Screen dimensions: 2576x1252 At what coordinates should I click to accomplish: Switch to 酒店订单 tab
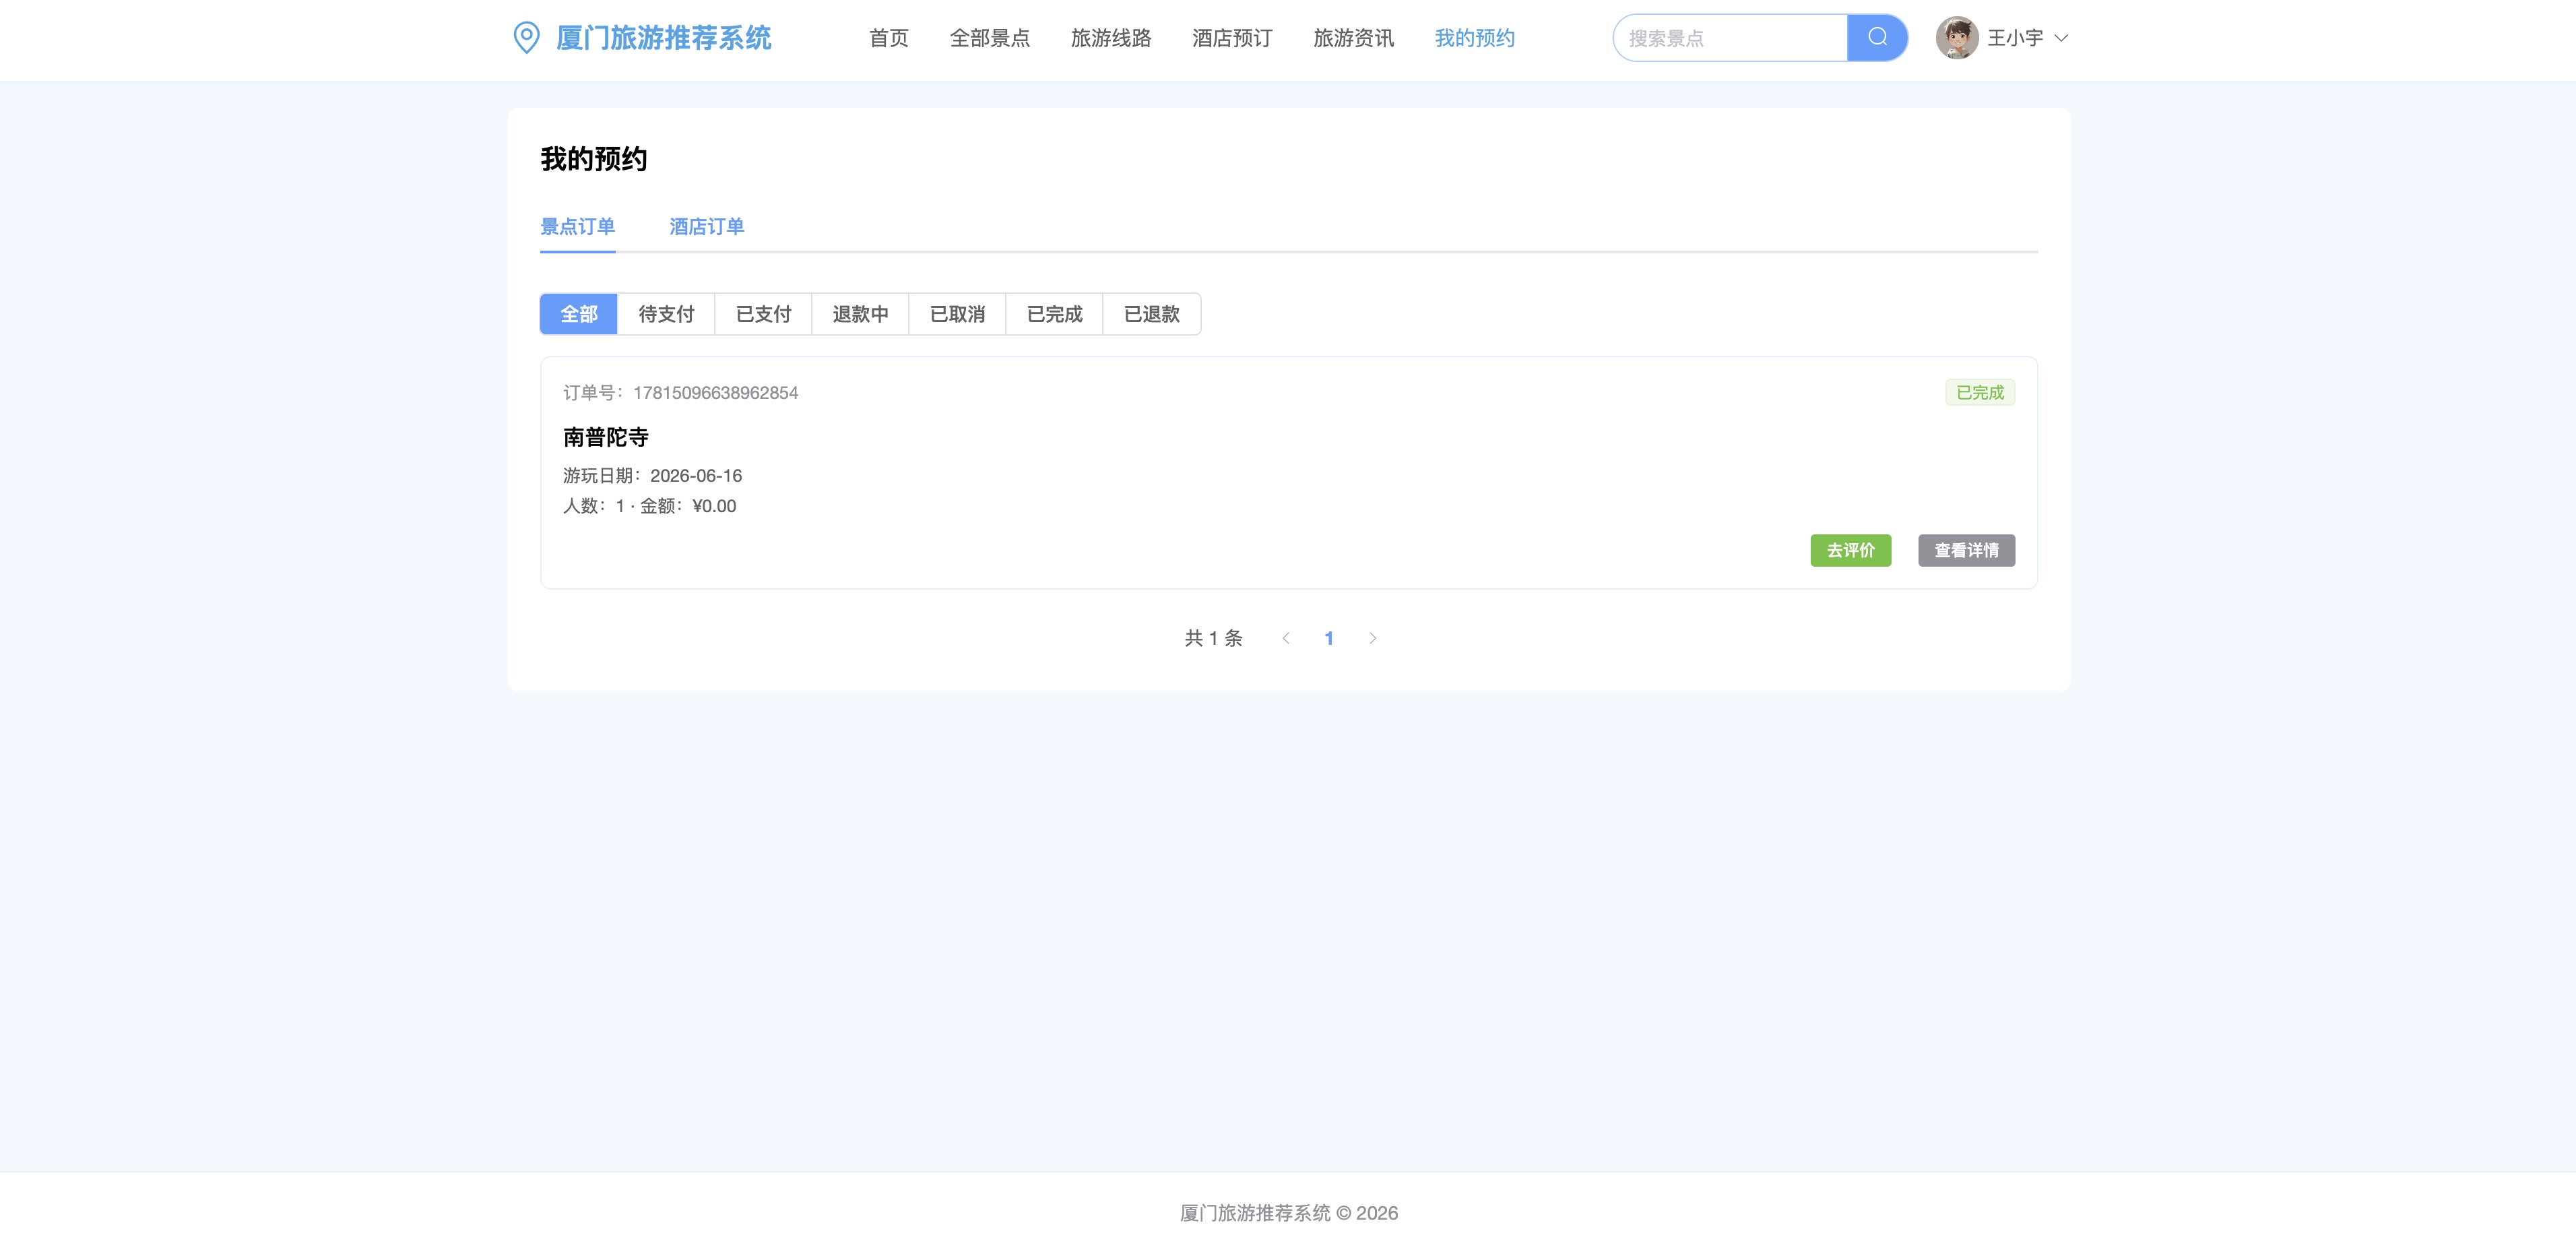(706, 226)
